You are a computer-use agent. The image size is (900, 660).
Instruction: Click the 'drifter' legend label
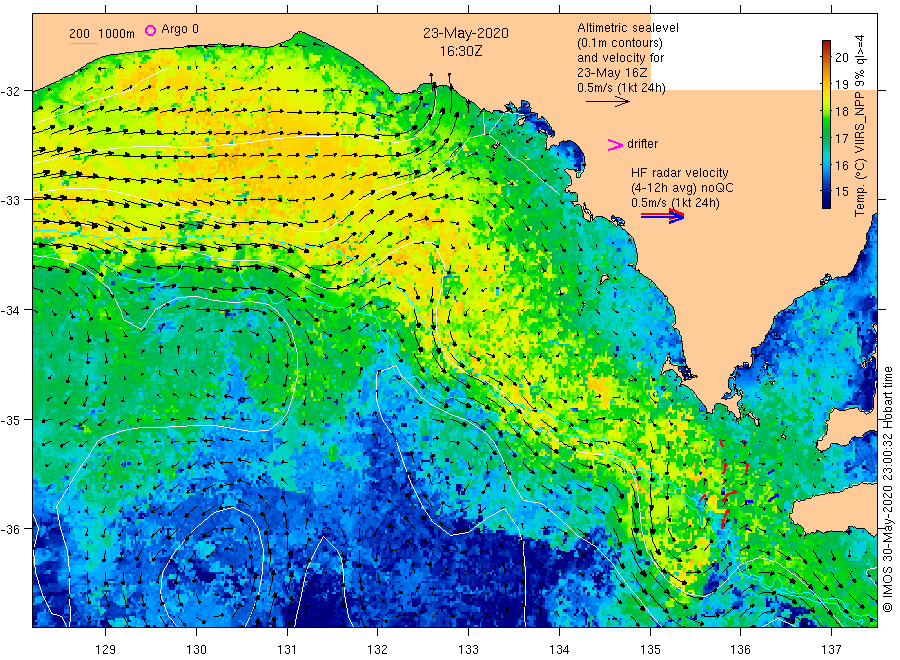642,144
